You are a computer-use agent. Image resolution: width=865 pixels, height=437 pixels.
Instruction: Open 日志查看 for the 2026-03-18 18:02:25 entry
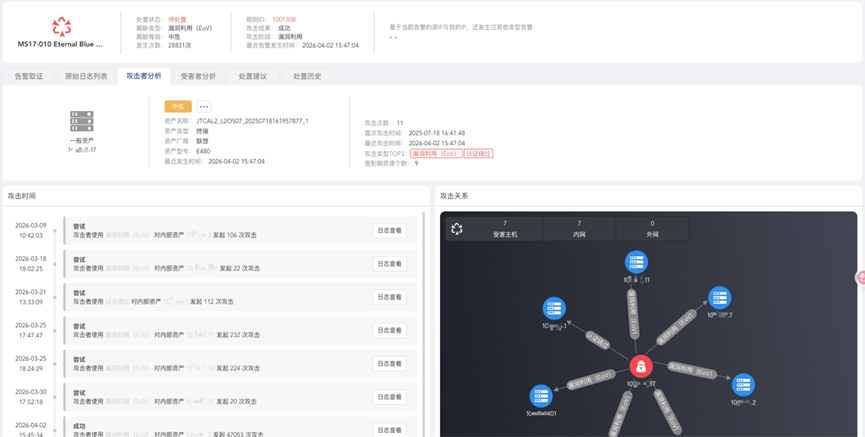(389, 264)
